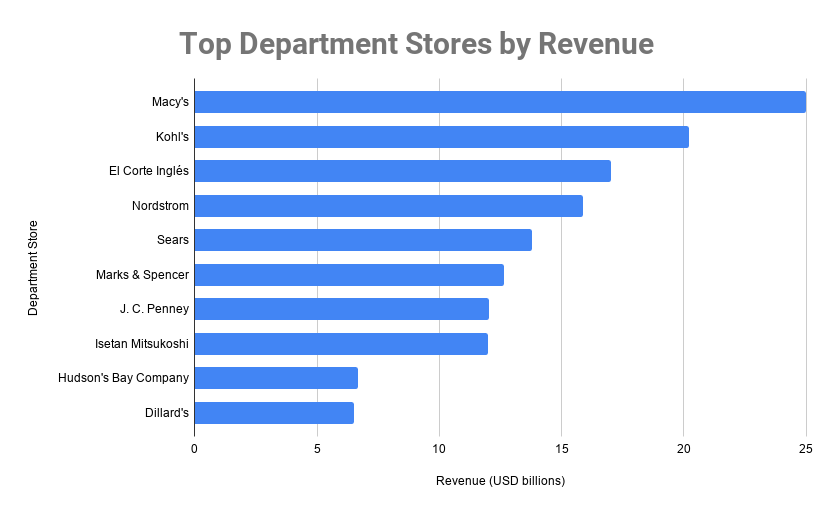Select the '10' tick label on horizontal axis
This screenshot has height=514, width=832.
(439, 449)
